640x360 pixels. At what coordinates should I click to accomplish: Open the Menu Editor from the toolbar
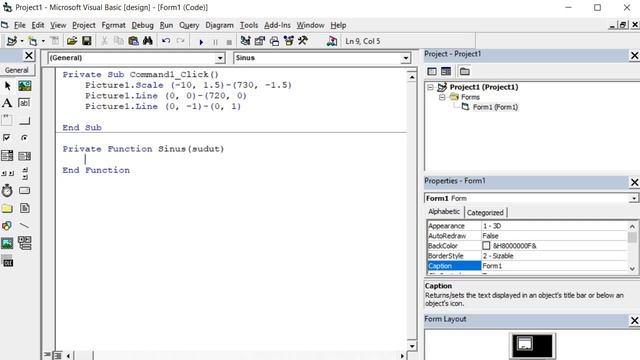pos(55,41)
